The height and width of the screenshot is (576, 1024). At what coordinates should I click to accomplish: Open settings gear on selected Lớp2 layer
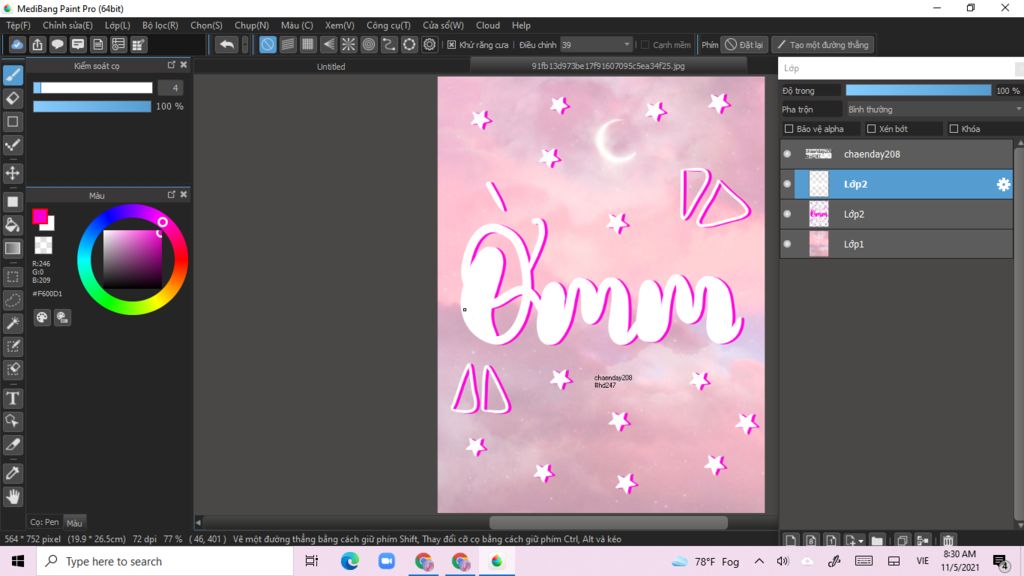[x=1003, y=184]
